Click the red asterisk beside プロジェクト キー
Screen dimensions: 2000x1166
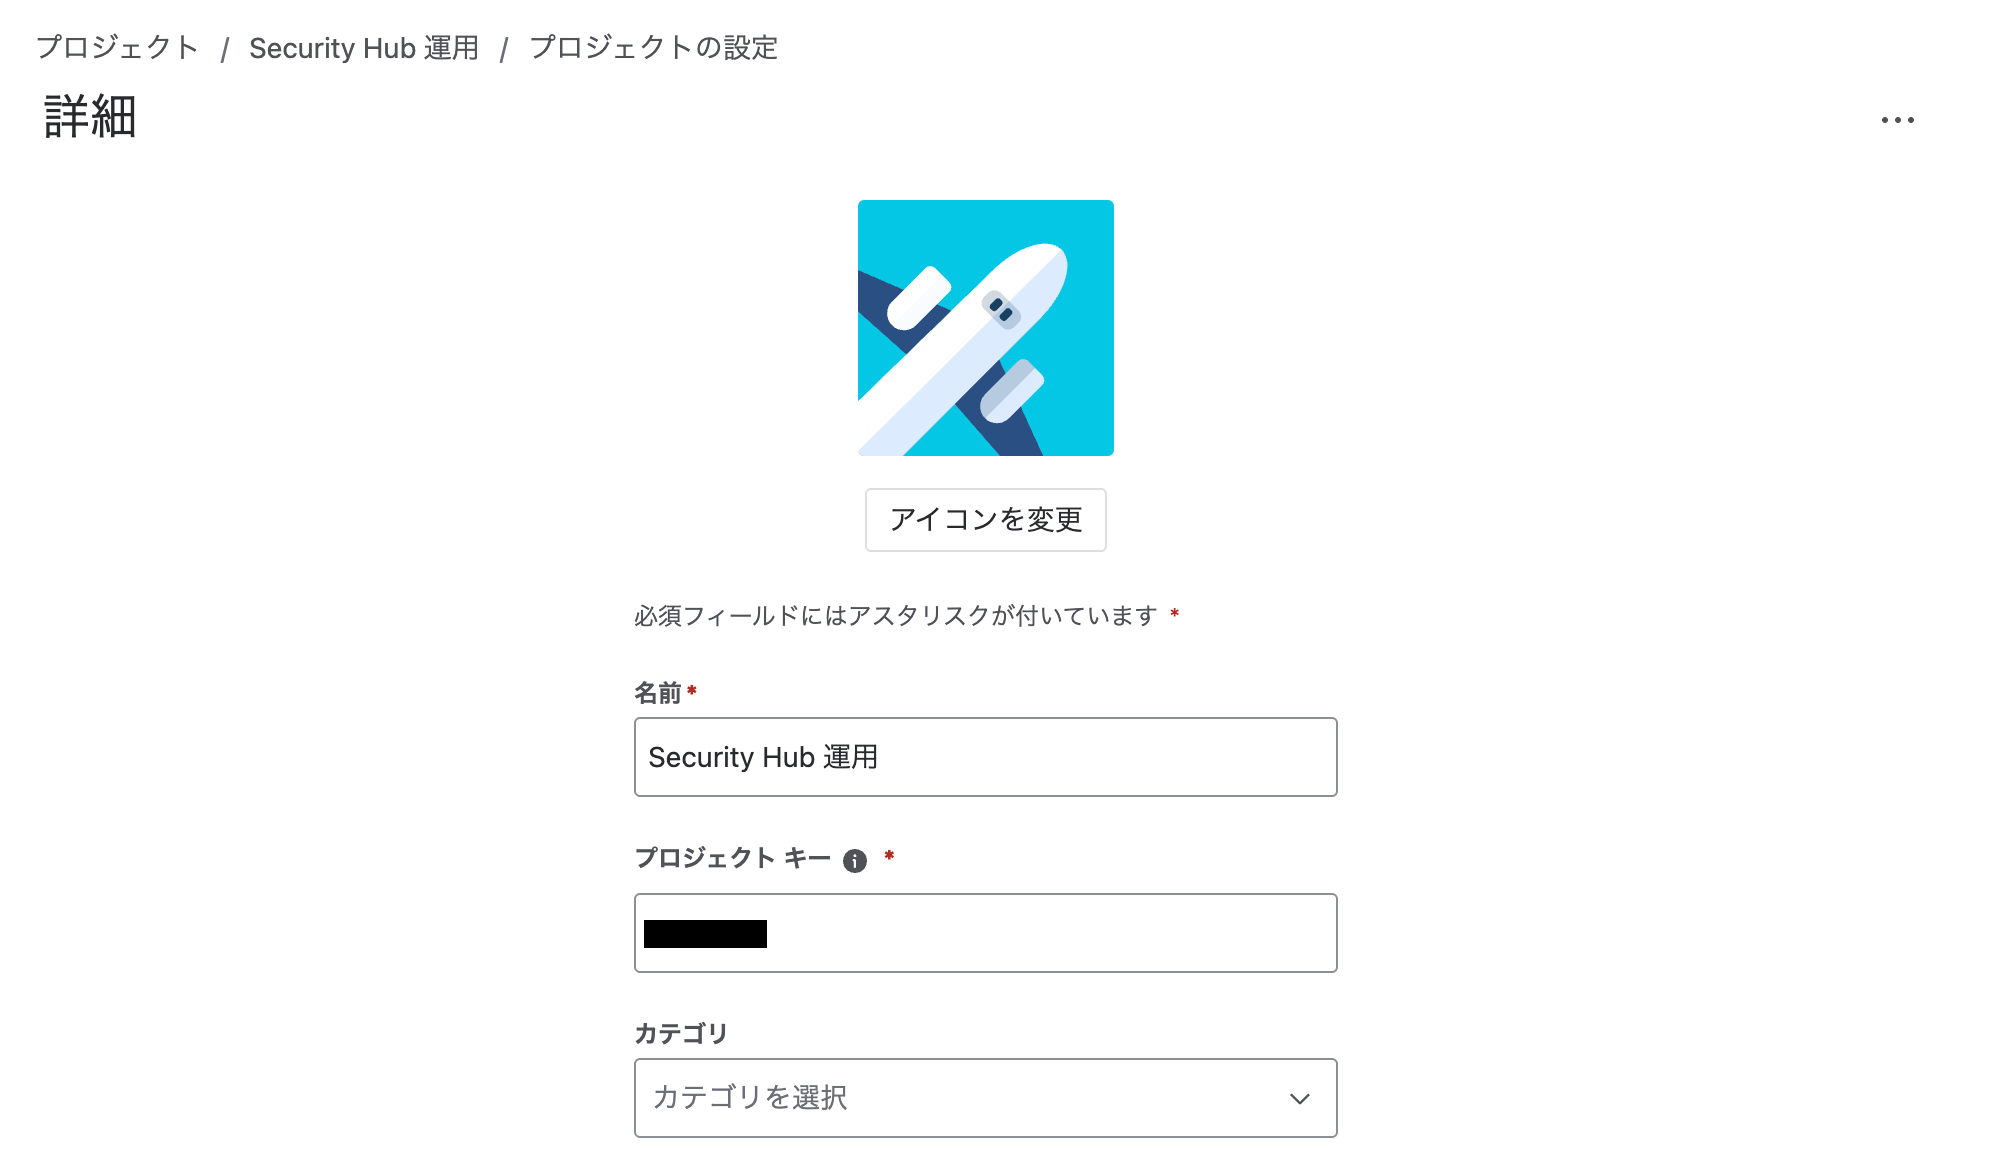[889, 856]
